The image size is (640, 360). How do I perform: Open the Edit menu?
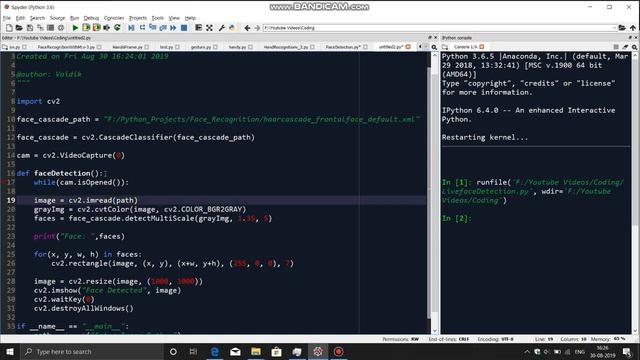click(20, 18)
